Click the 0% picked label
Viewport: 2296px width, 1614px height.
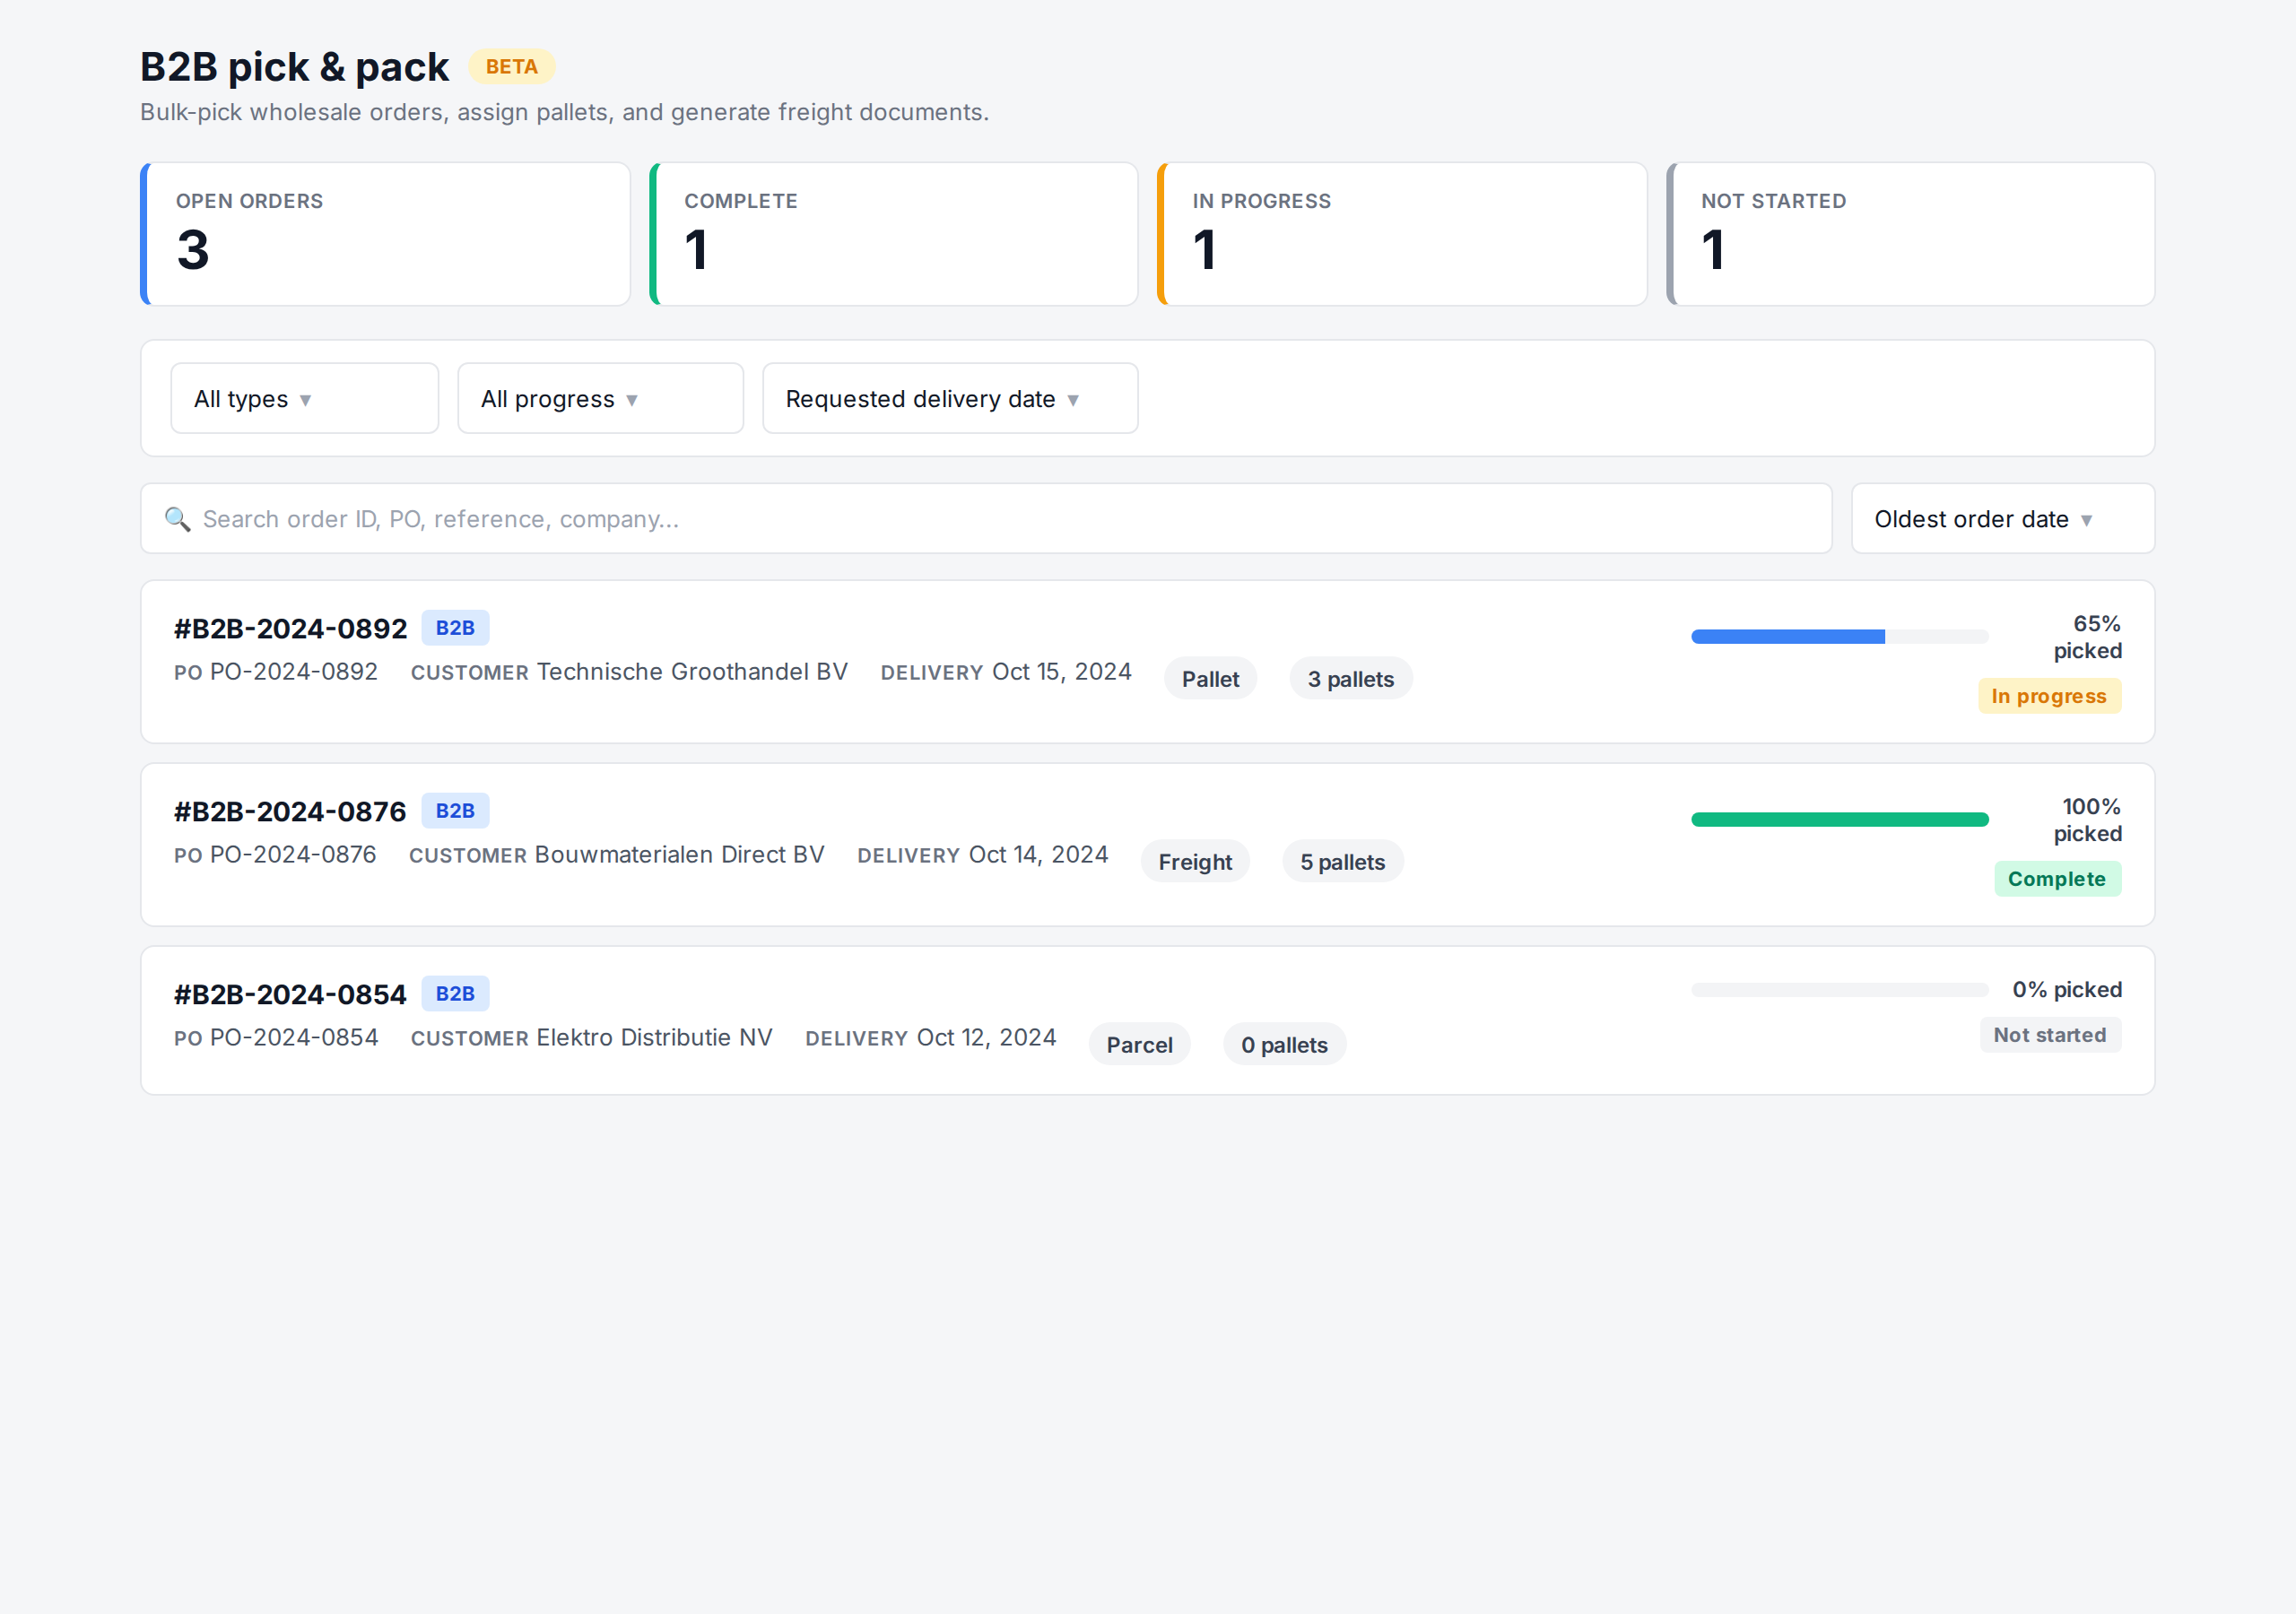(x=2067, y=990)
